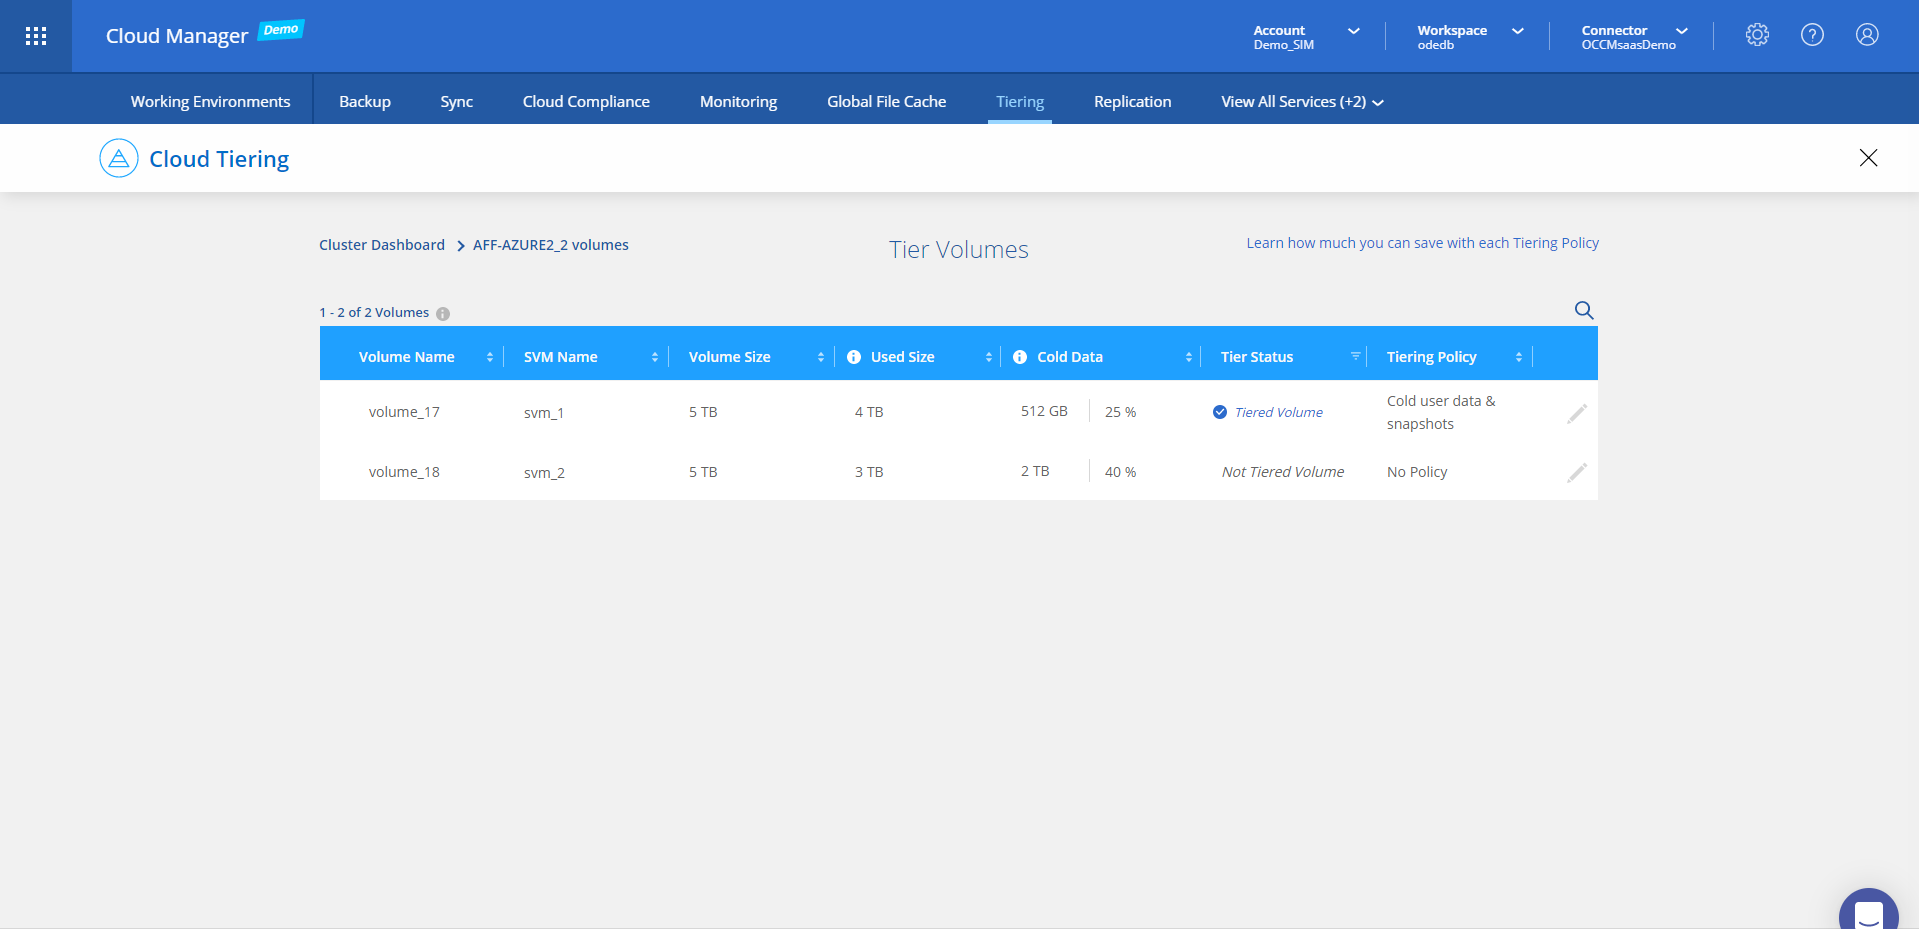Viewport: 1919px width, 929px height.
Task: Click the help question mark icon
Action: 1812,35
